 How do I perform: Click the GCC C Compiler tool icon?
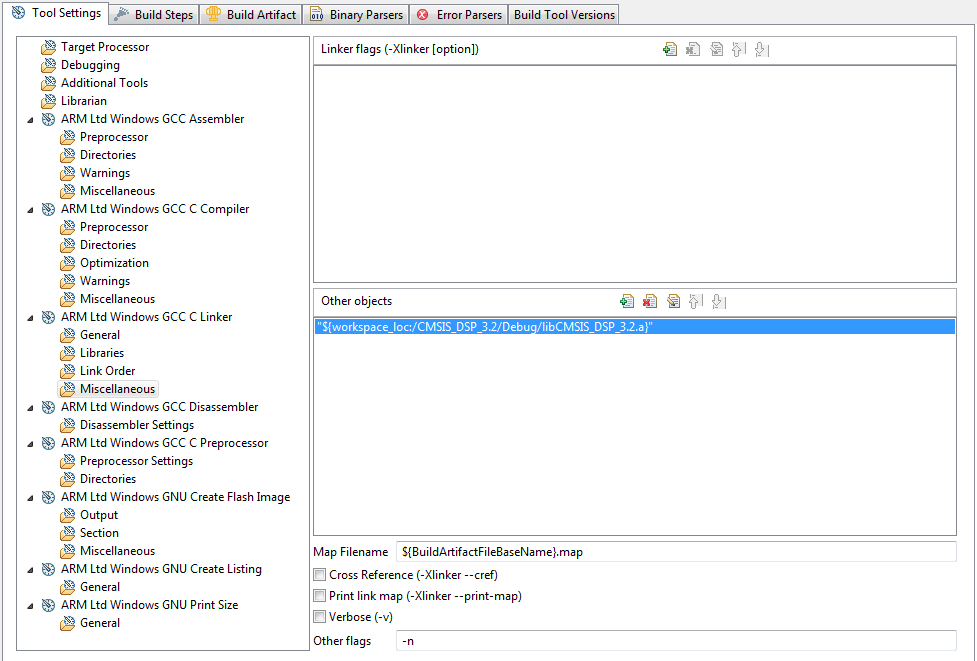tap(49, 209)
